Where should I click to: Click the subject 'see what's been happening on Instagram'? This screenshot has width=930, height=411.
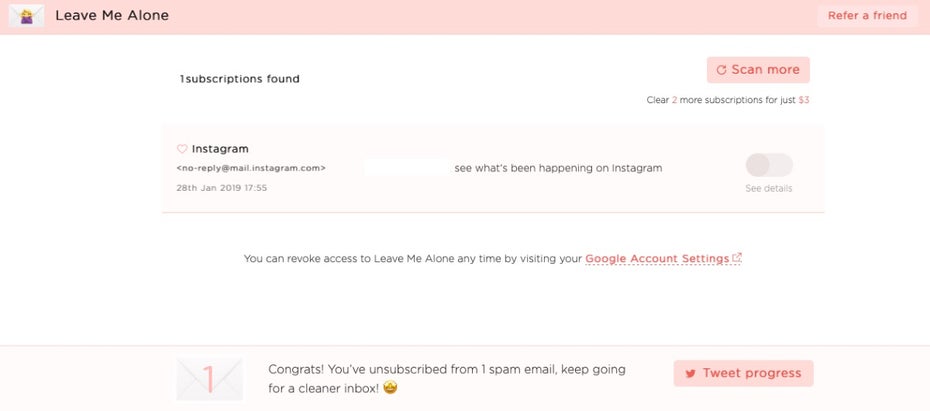558,168
